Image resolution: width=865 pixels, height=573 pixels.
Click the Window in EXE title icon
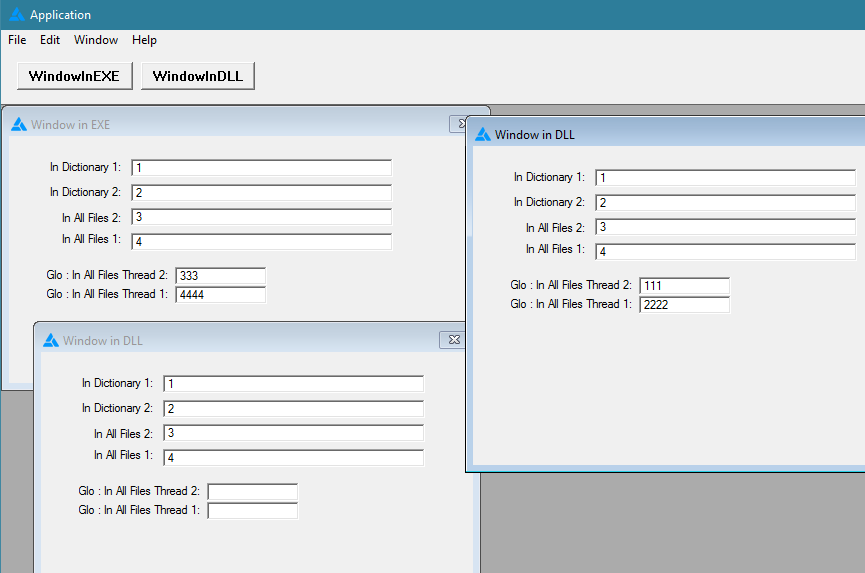(18, 125)
